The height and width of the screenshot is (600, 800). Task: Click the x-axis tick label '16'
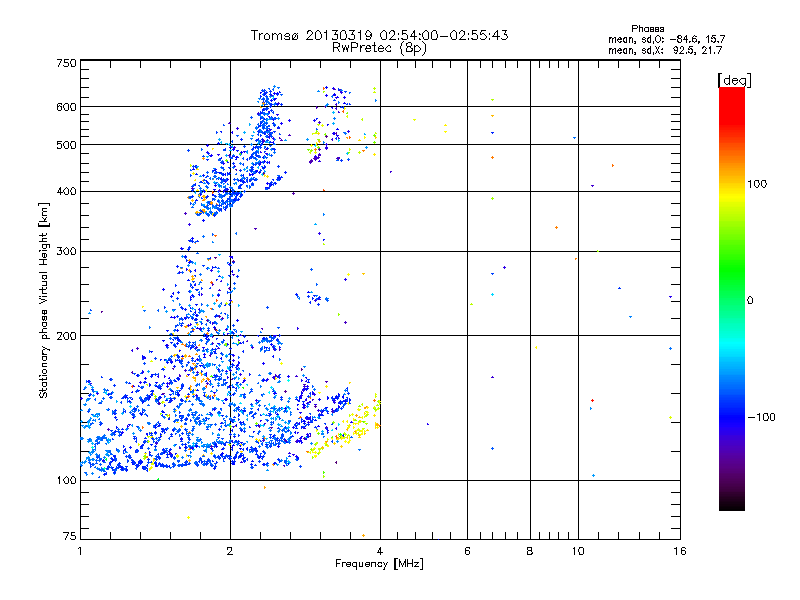click(x=680, y=551)
